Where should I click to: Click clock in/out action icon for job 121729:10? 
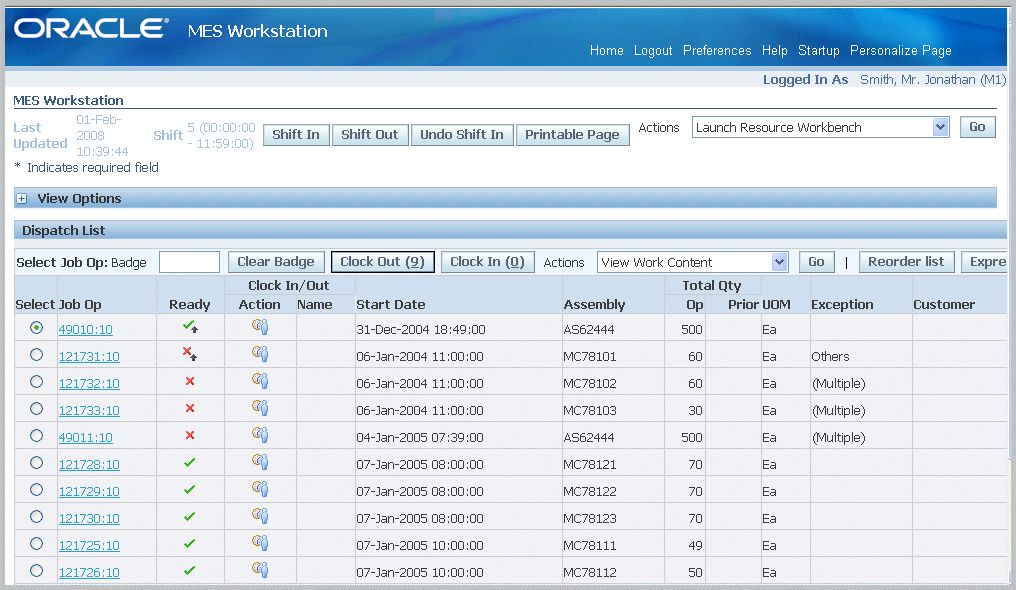(x=260, y=489)
